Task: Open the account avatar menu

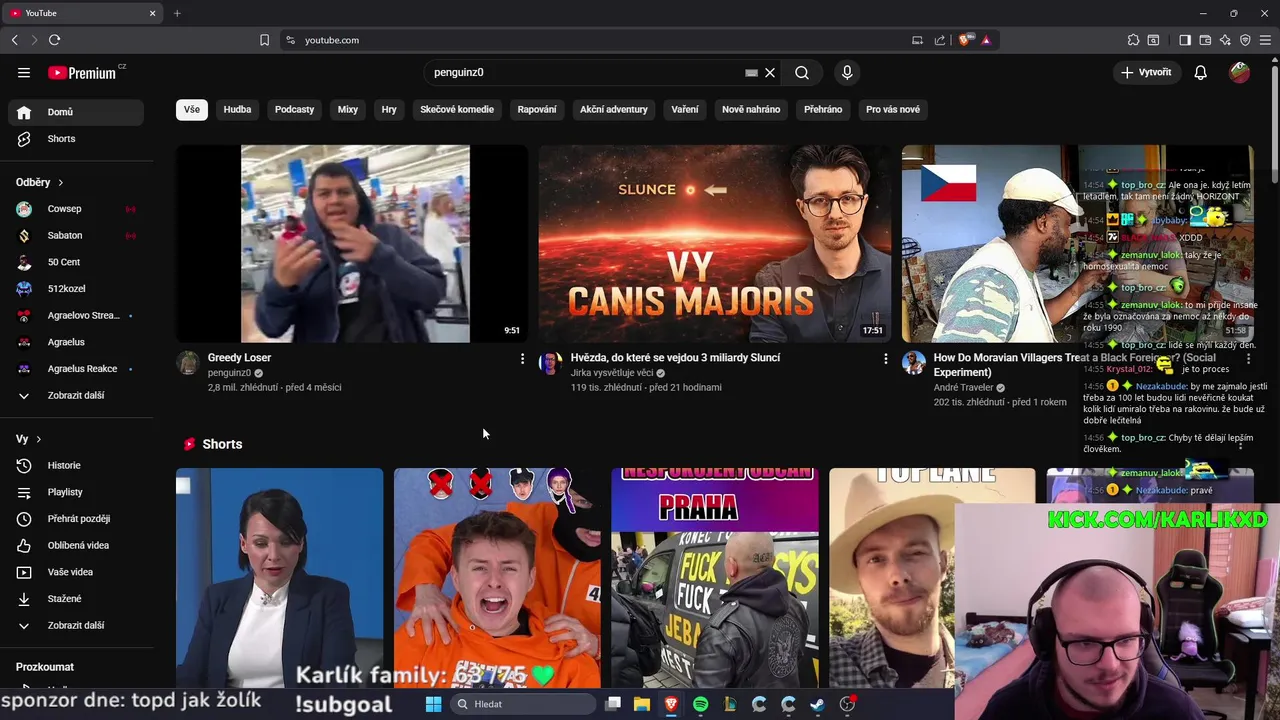Action: click(x=1239, y=72)
